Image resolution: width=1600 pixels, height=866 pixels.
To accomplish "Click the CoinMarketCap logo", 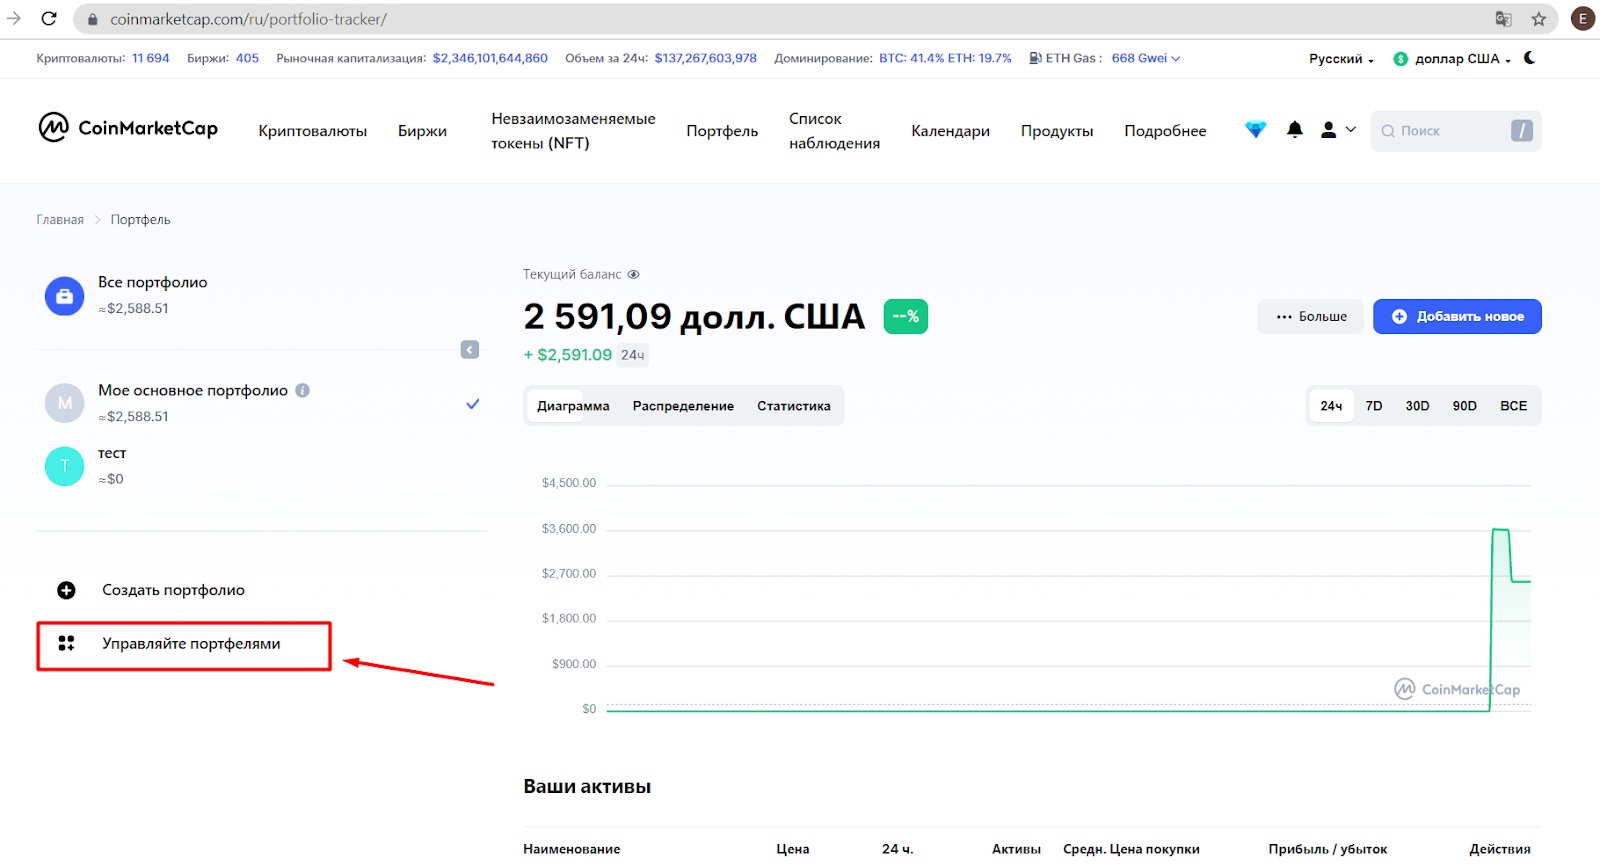I will tap(128, 128).
